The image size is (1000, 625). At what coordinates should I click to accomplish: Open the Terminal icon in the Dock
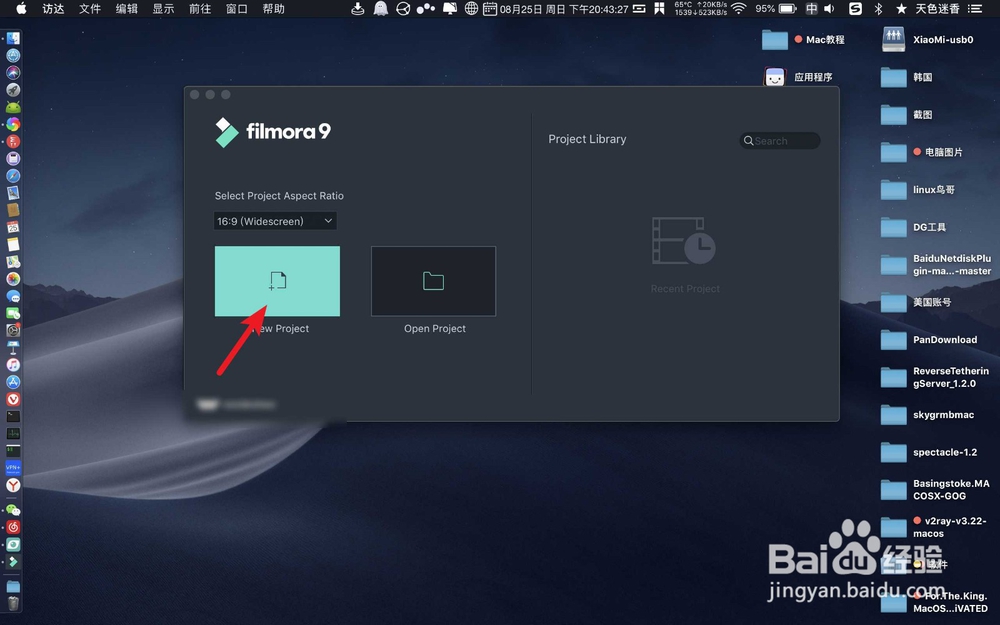(13, 416)
